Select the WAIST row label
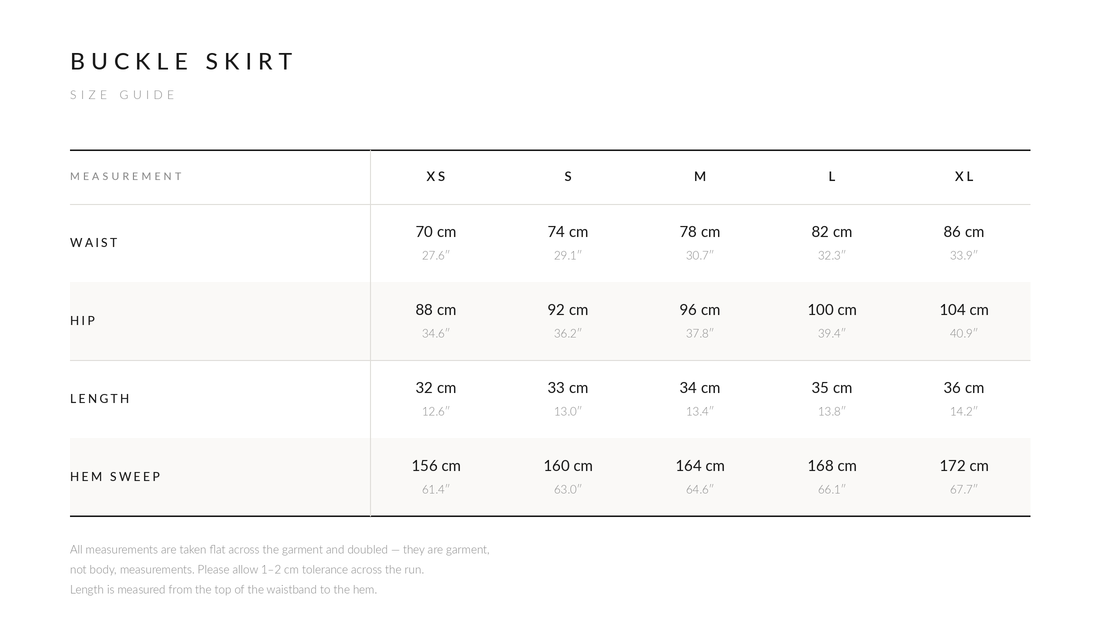 click(94, 243)
